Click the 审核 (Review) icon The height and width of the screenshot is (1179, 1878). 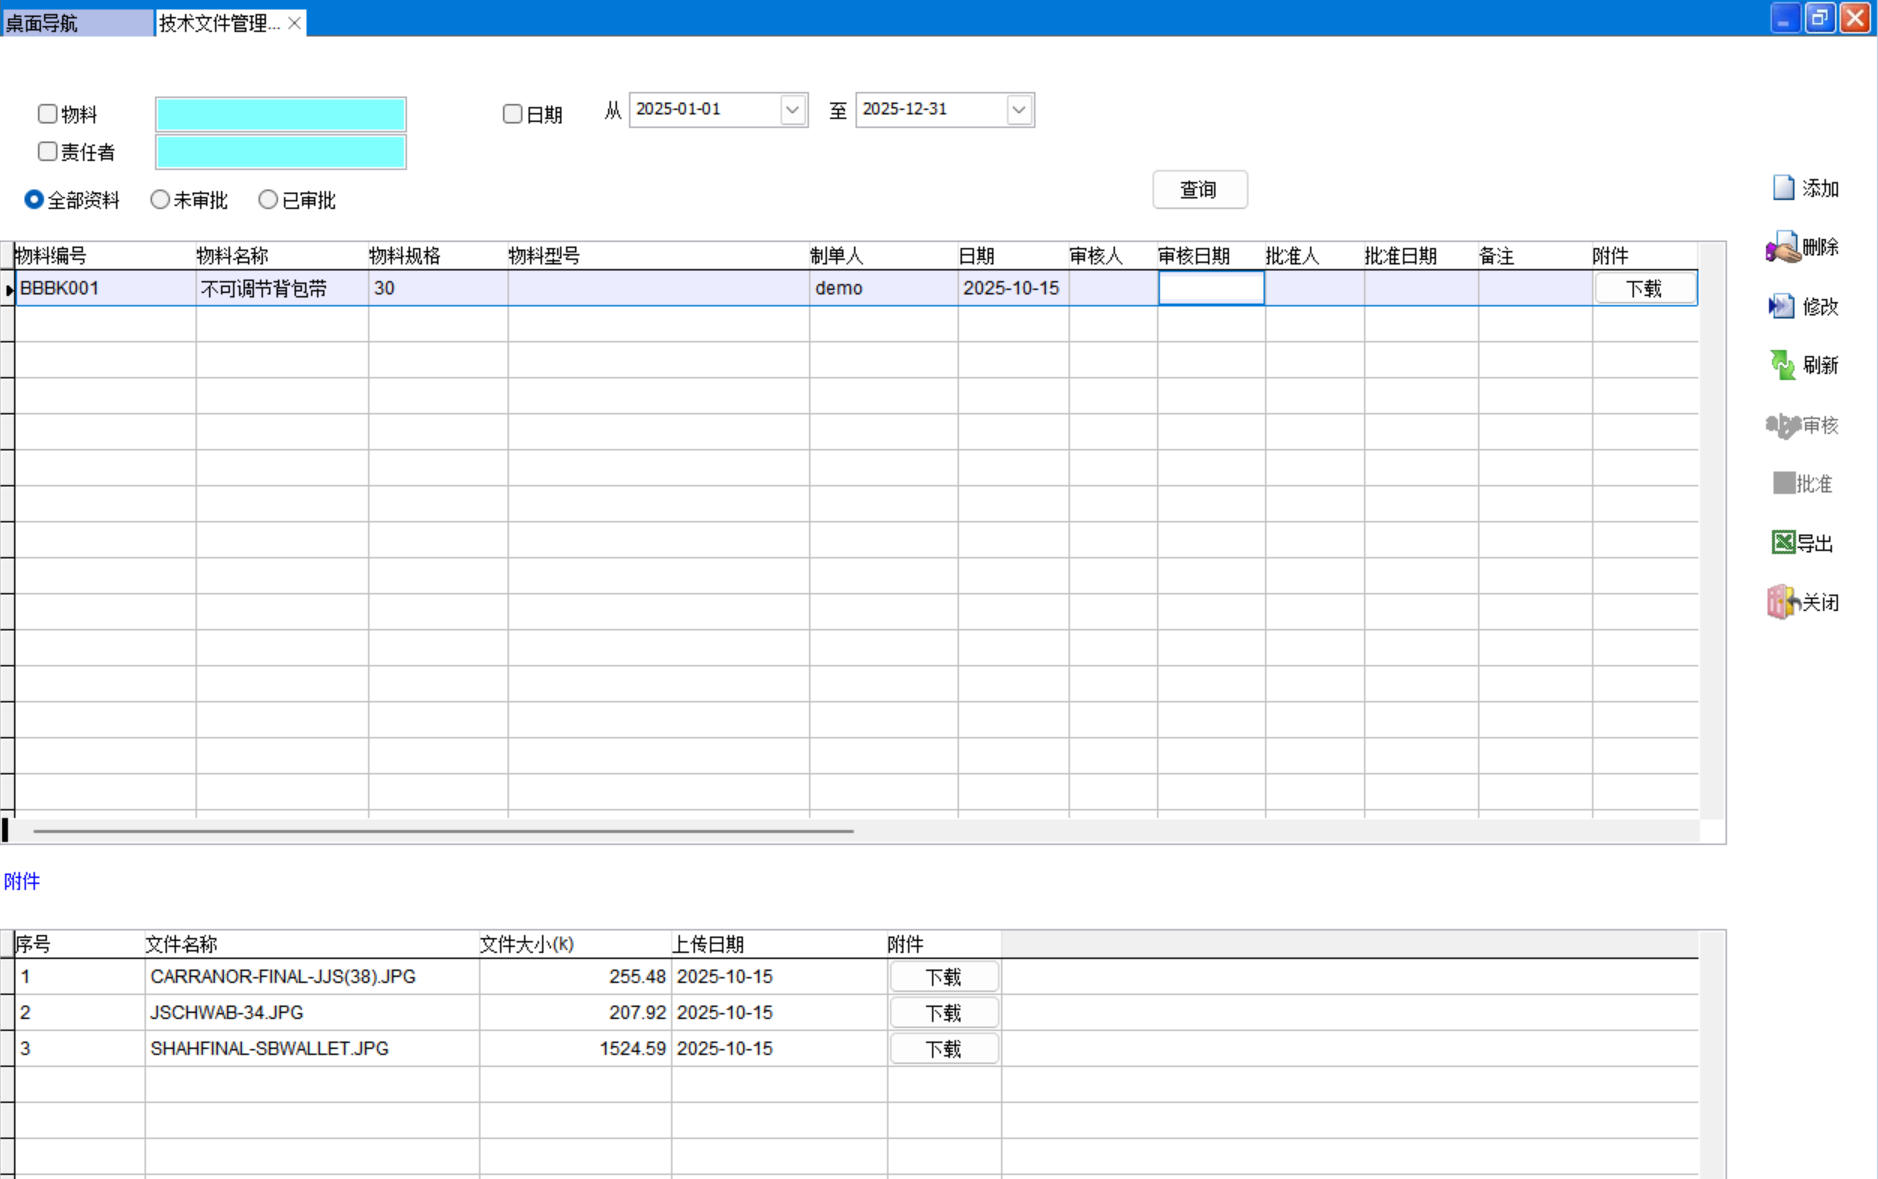tap(1782, 426)
